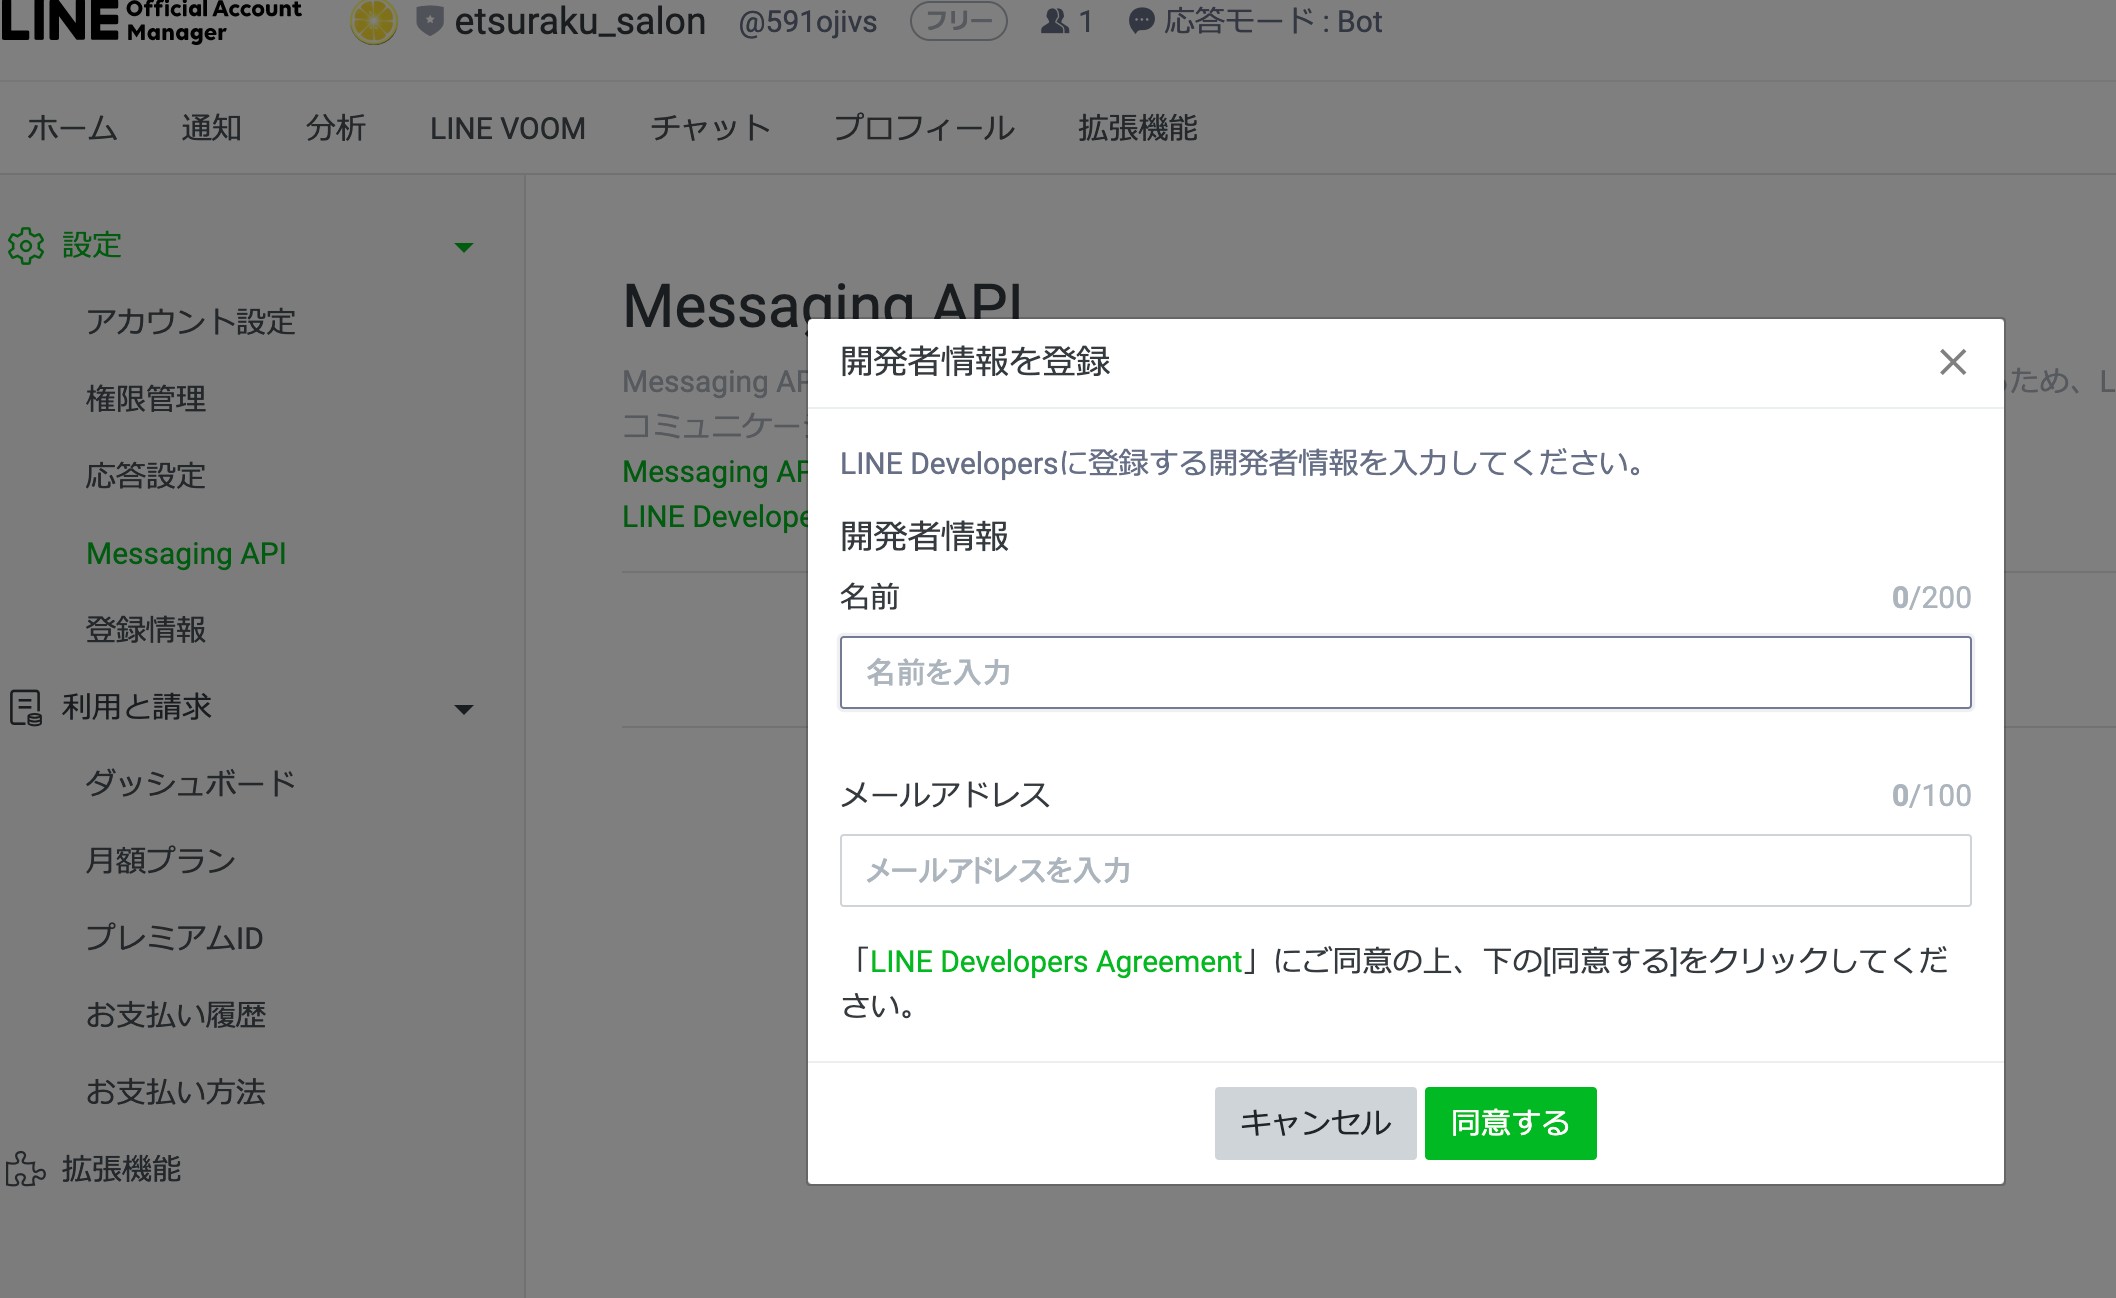Click the 拡張機能 puzzle icon in sidebar
This screenshot has width=2116, height=1298.
pyautogui.click(x=26, y=1169)
